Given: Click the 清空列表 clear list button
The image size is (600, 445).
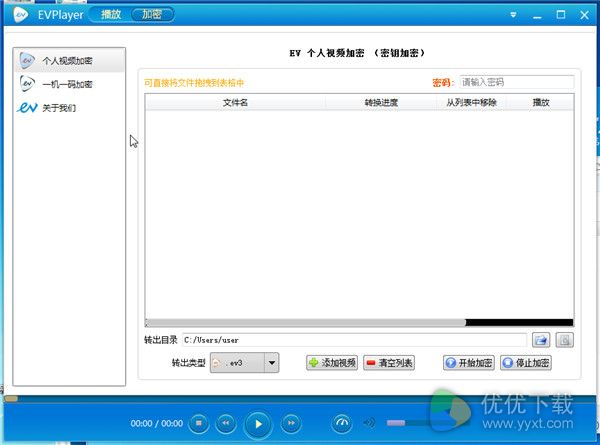Looking at the screenshot, I should coord(389,362).
